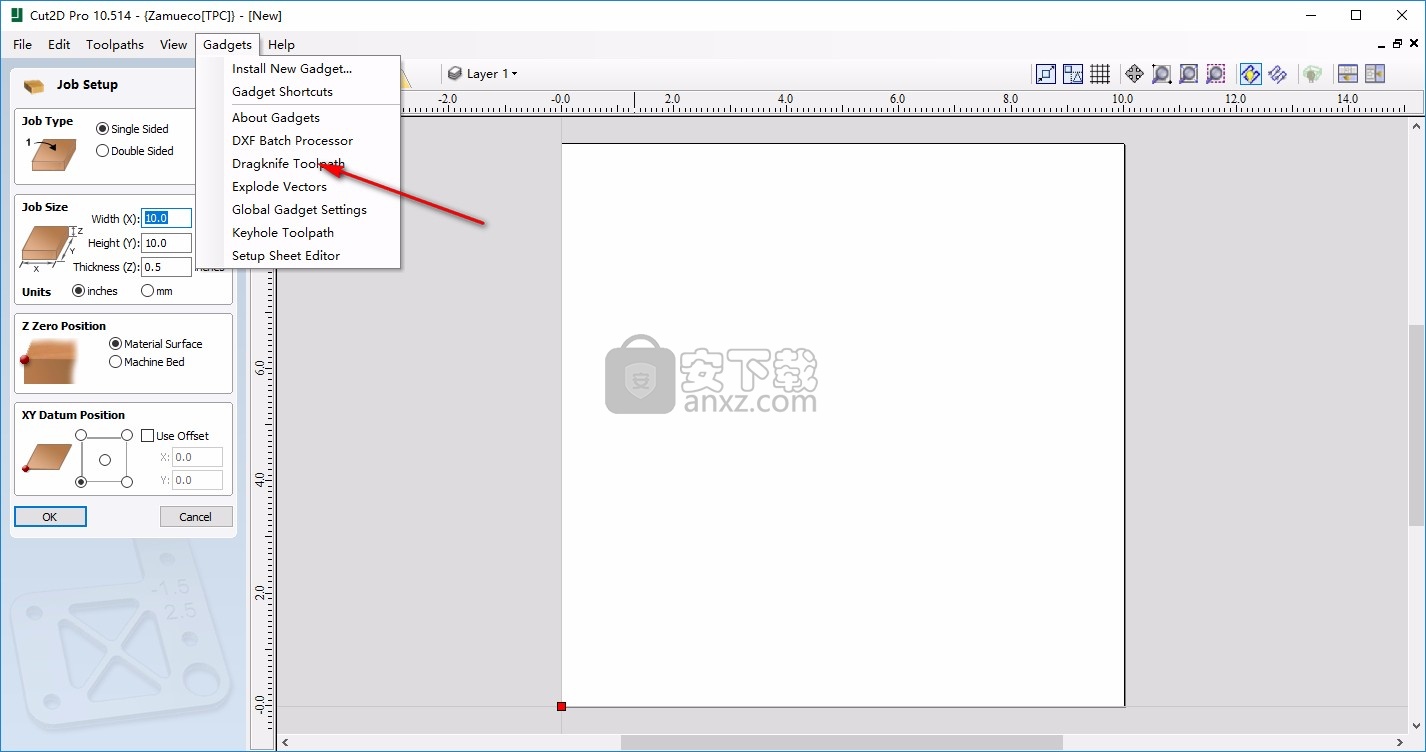The height and width of the screenshot is (752, 1426).
Task: Close the Gadgets menu header
Action: 227,44
